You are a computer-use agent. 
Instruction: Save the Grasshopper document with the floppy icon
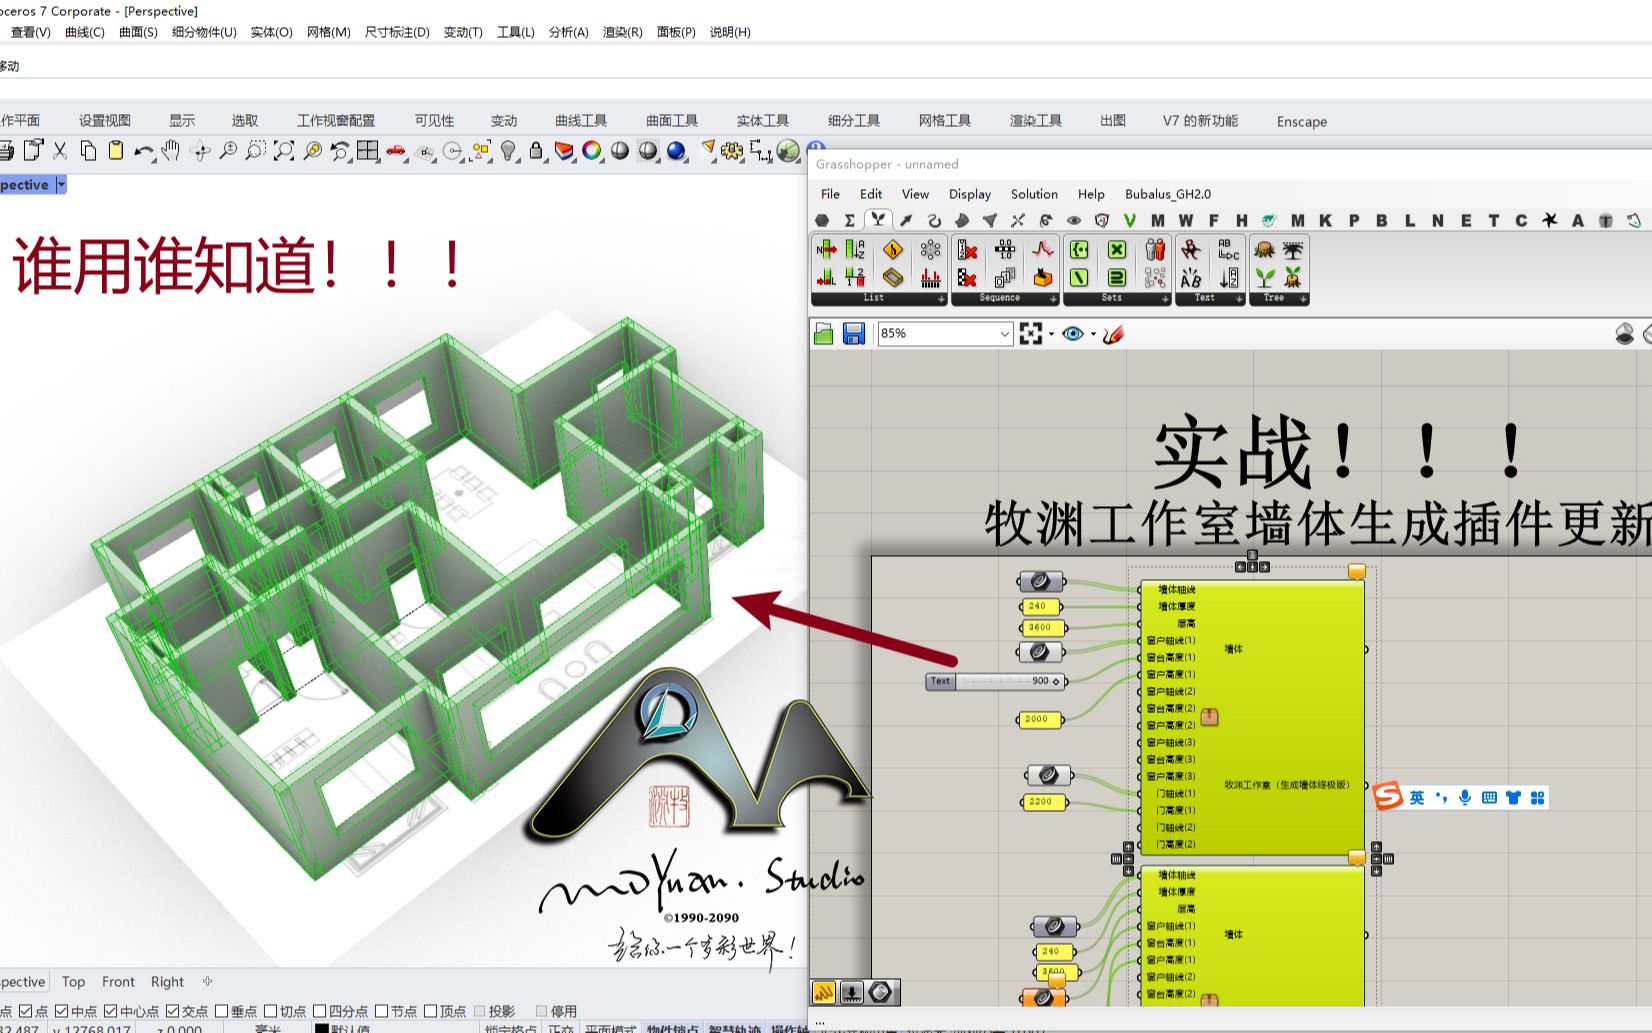[853, 334]
